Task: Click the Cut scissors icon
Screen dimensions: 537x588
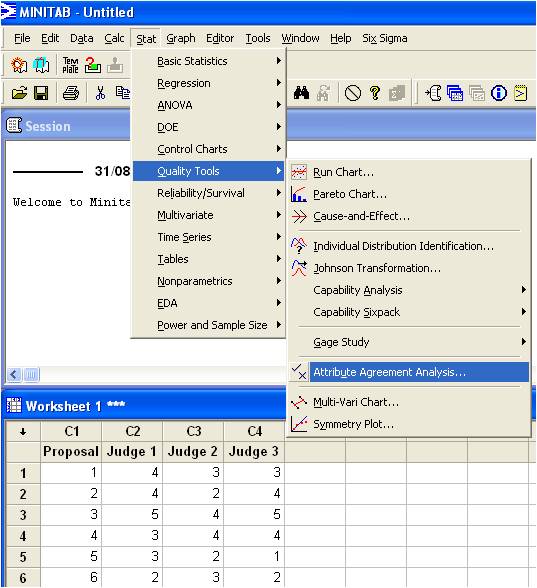Action: (100, 93)
